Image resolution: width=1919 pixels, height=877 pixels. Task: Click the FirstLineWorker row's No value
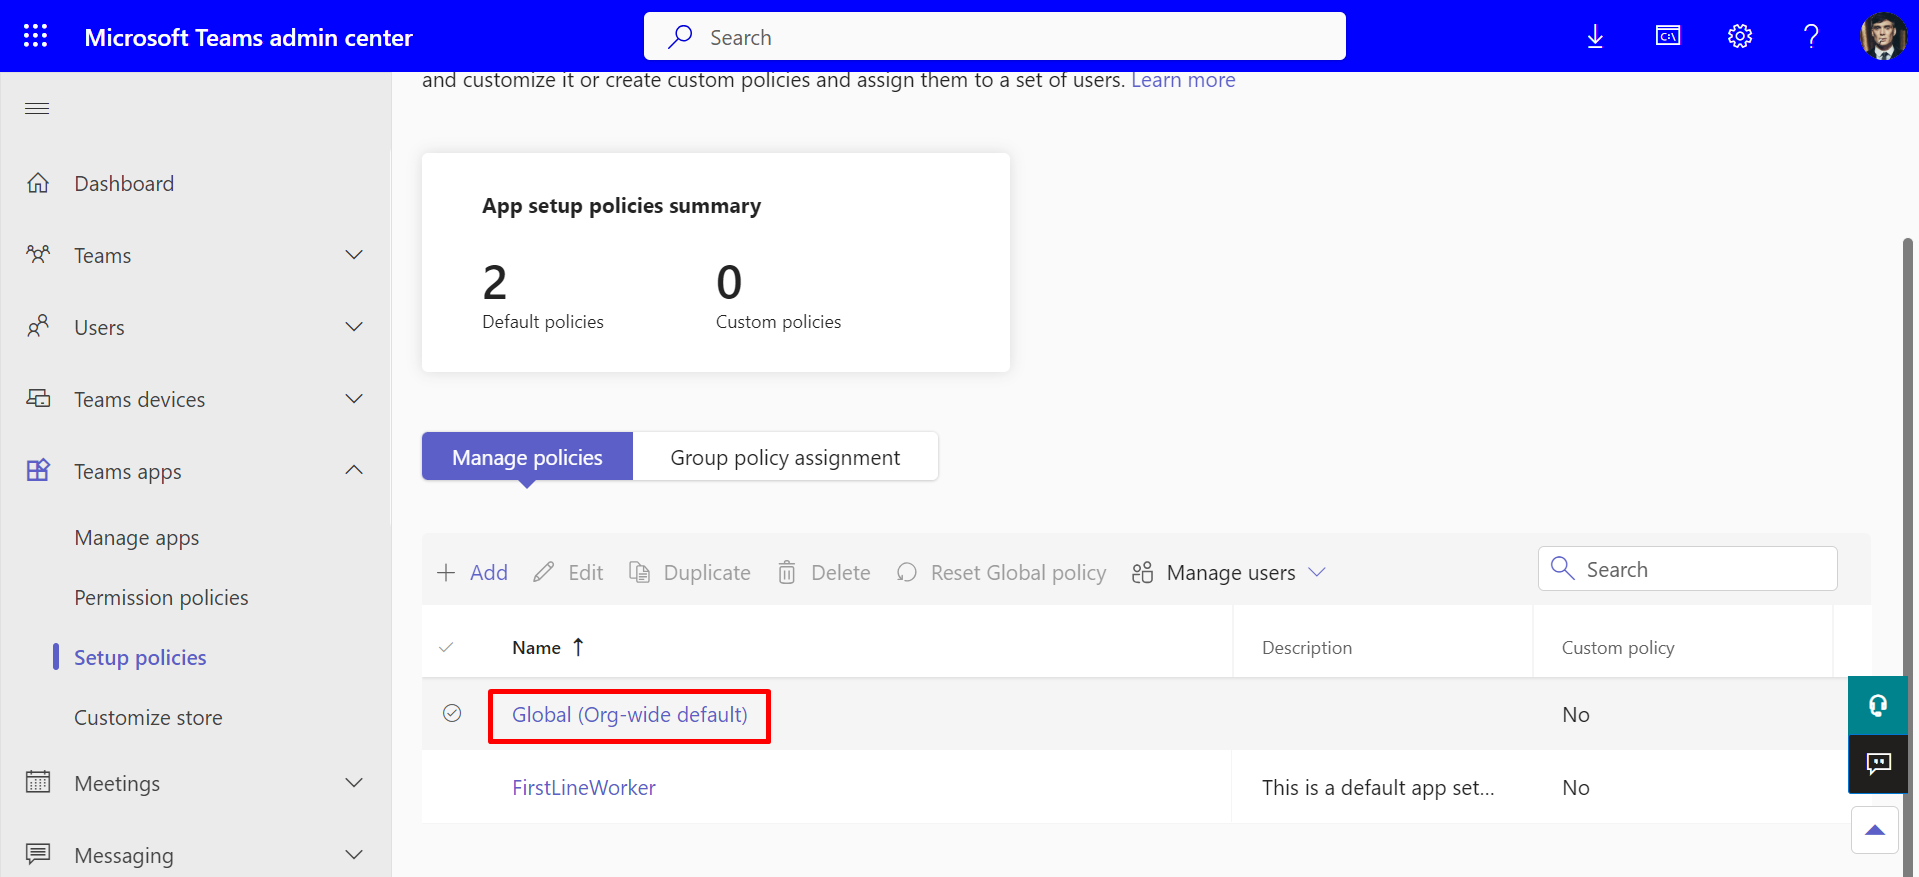pyautogui.click(x=1576, y=788)
